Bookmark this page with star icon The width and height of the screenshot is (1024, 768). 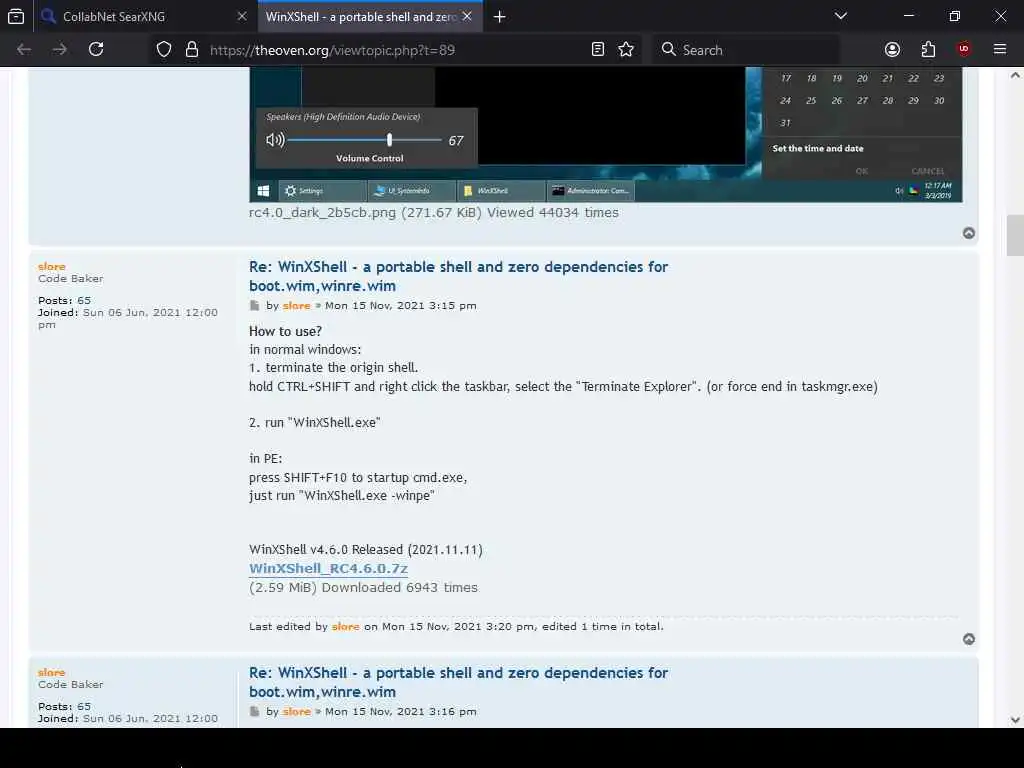point(626,50)
